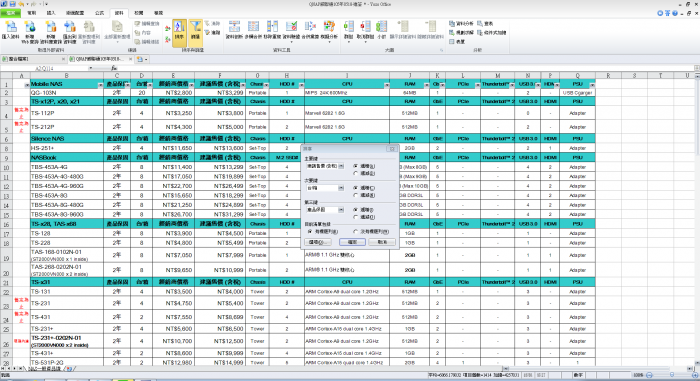Select Descending for the primary sort key
This screenshot has width=700, height=381.
point(356,173)
